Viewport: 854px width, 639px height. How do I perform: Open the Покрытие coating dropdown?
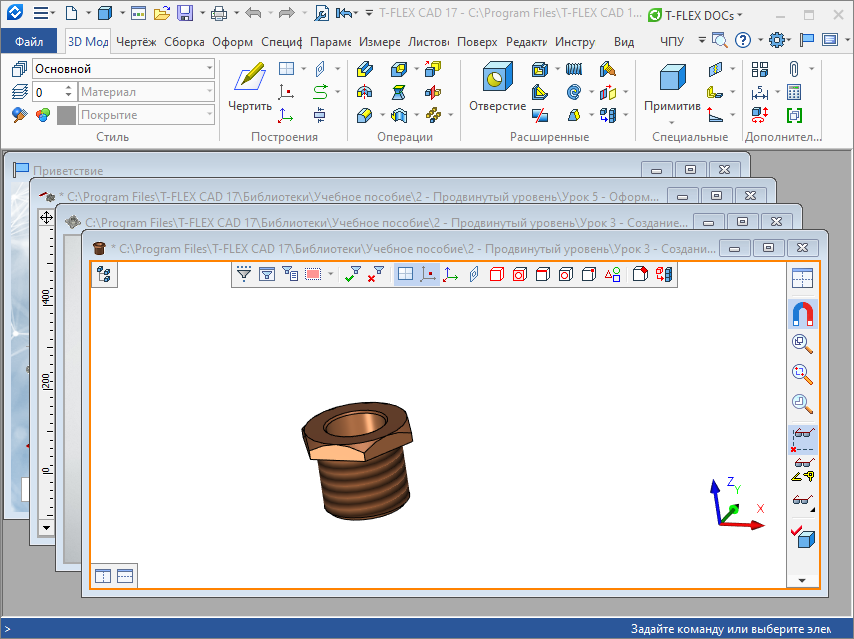(209, 115)
